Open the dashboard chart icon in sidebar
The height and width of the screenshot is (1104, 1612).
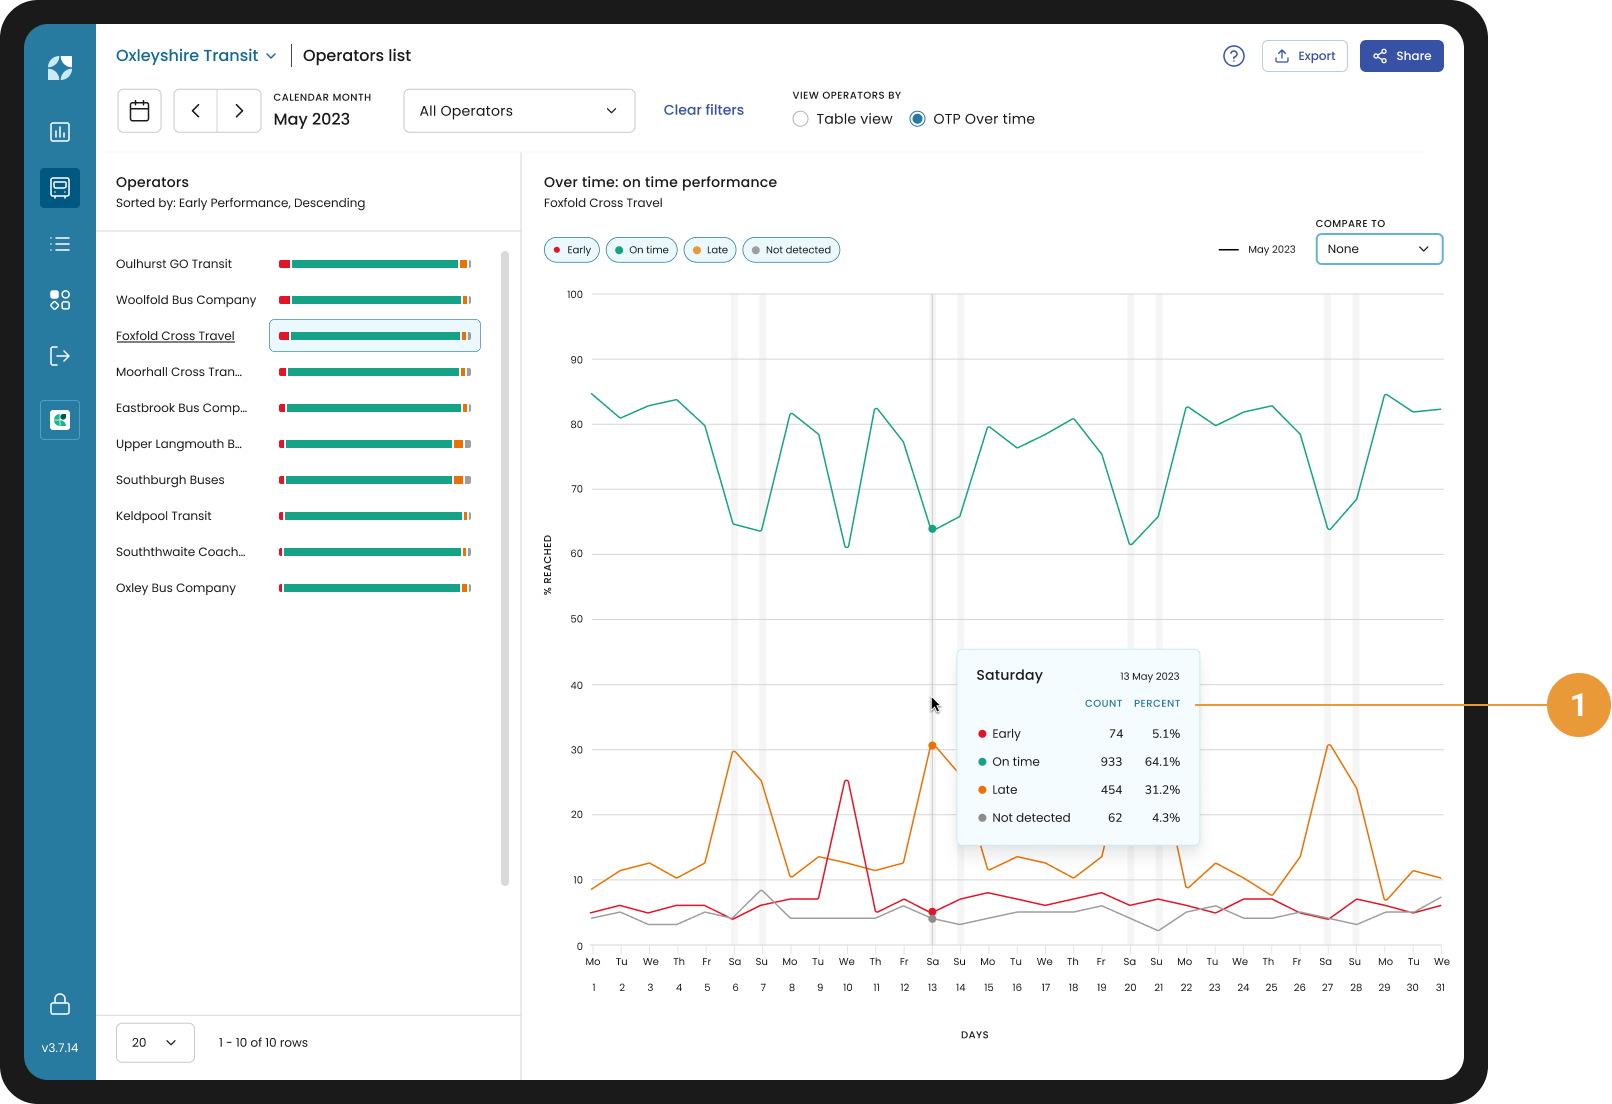(x=60, y=132)
